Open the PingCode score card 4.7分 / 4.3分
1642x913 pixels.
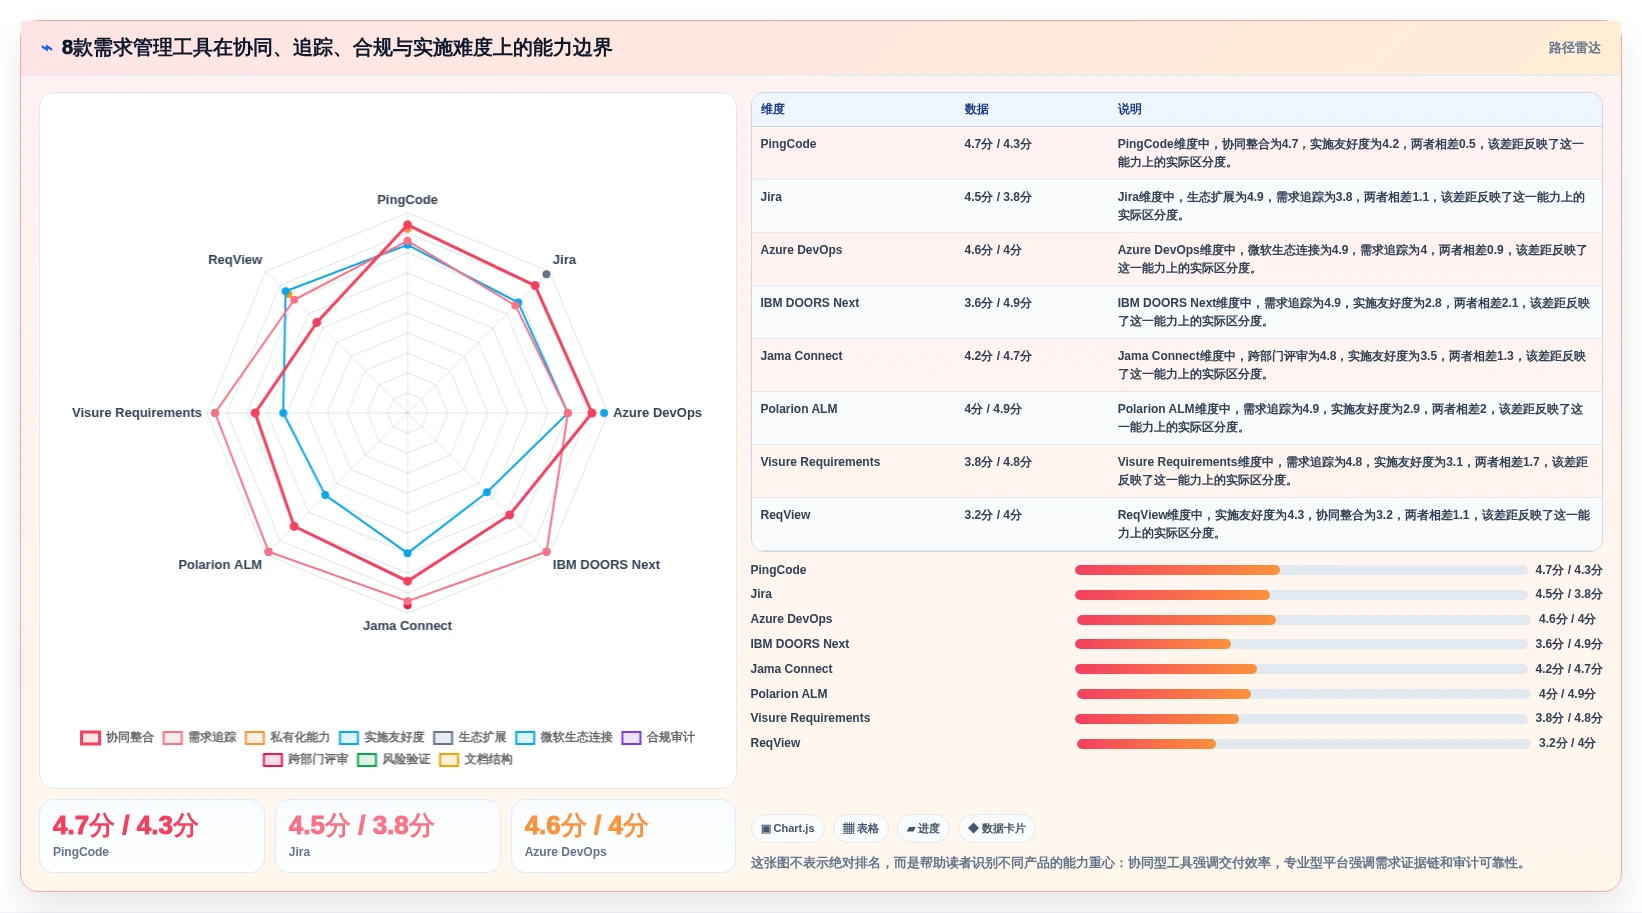[152, 836]
